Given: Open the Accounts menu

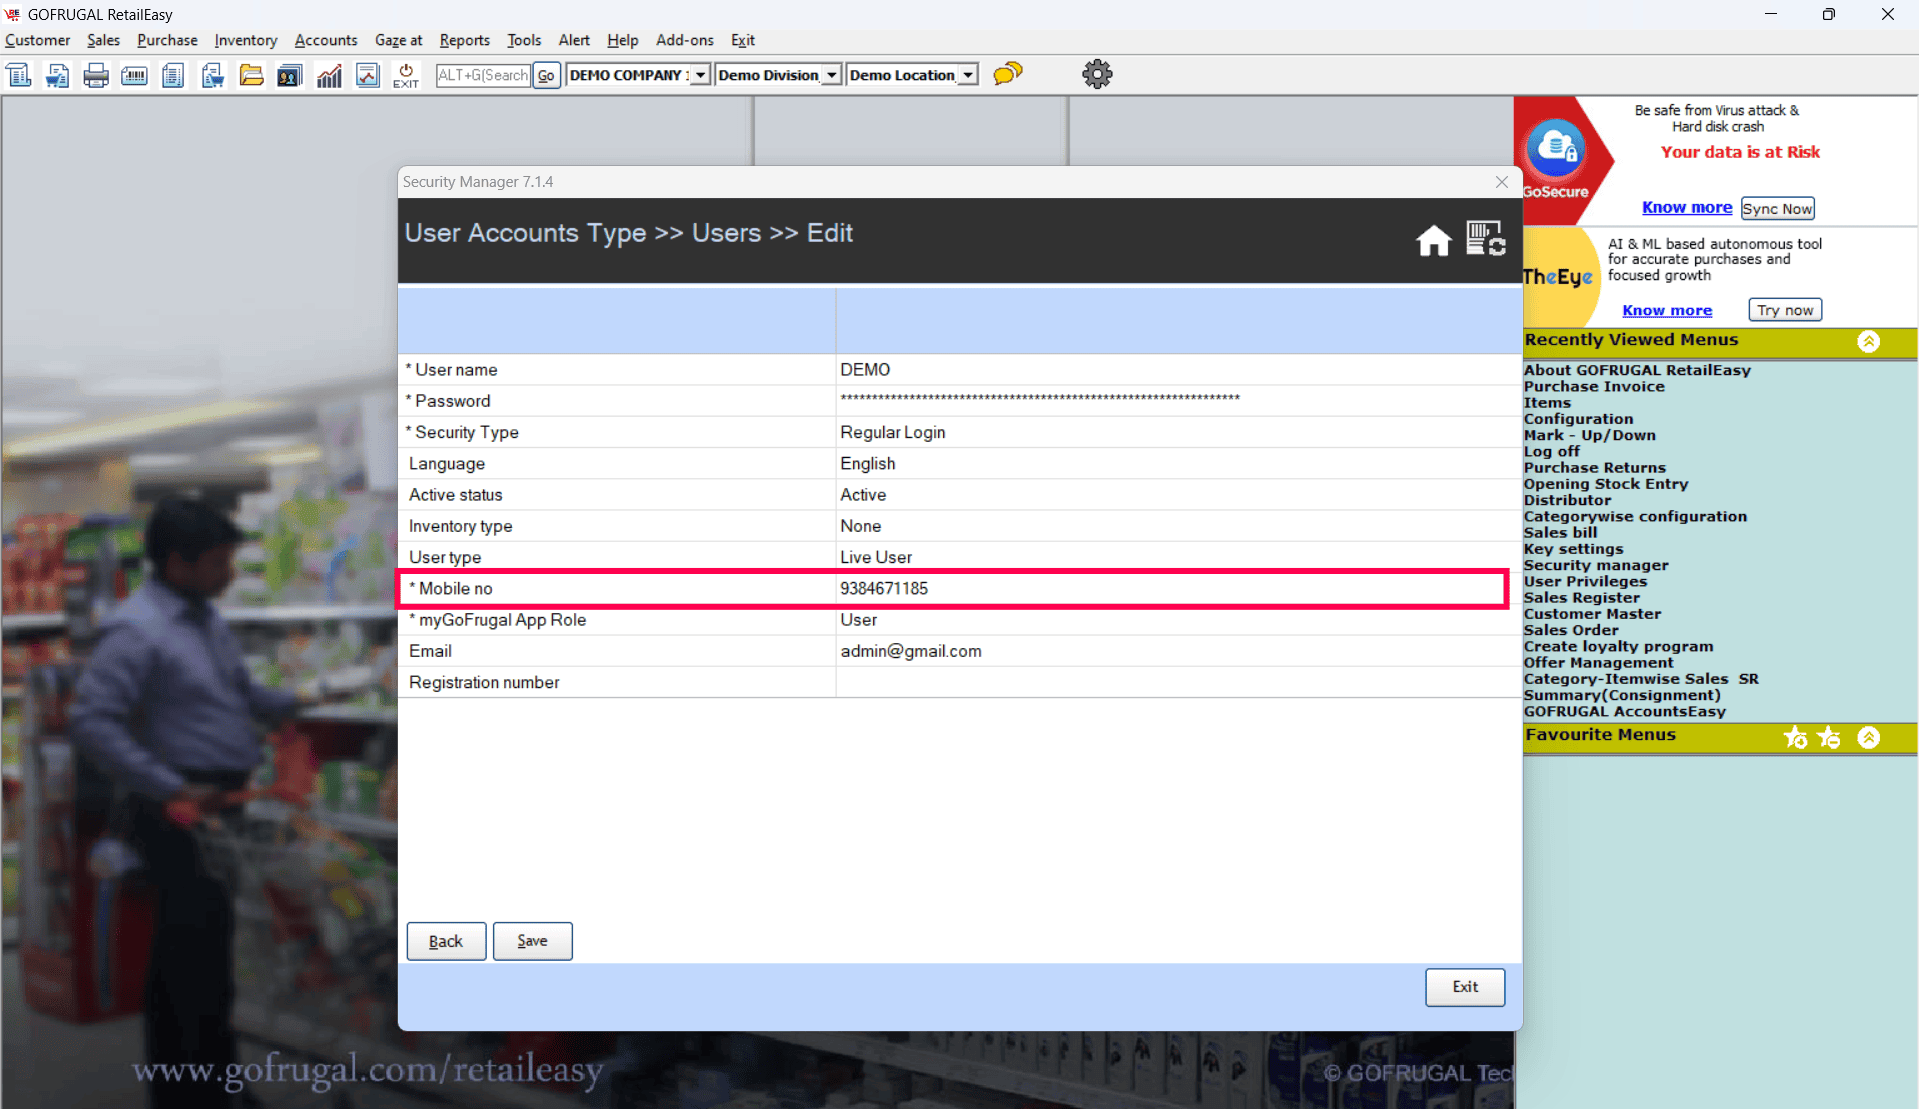Looking at the screenshot, I should 325,40.
